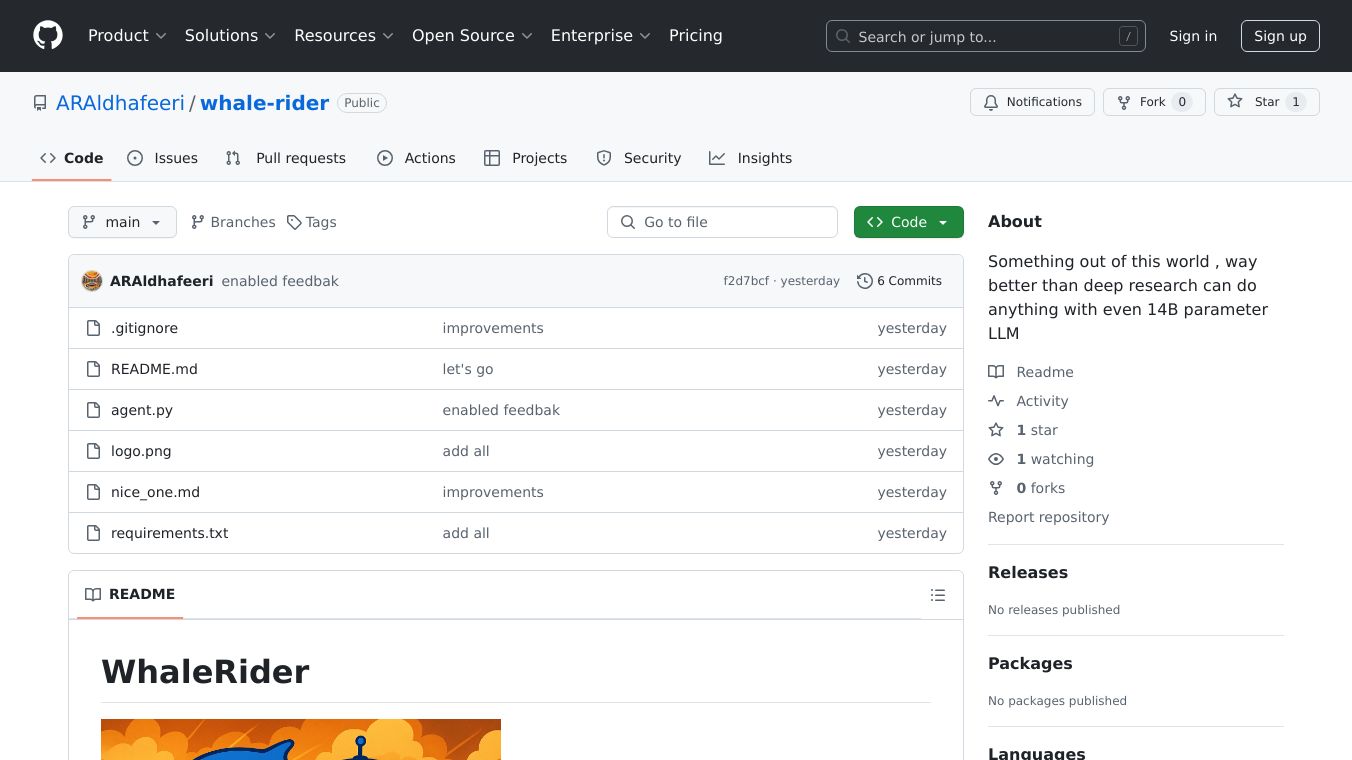Click the Sign up button
Image resolution: width=1352 pixels, height=760 pixels.
[x=1280, y=36]
